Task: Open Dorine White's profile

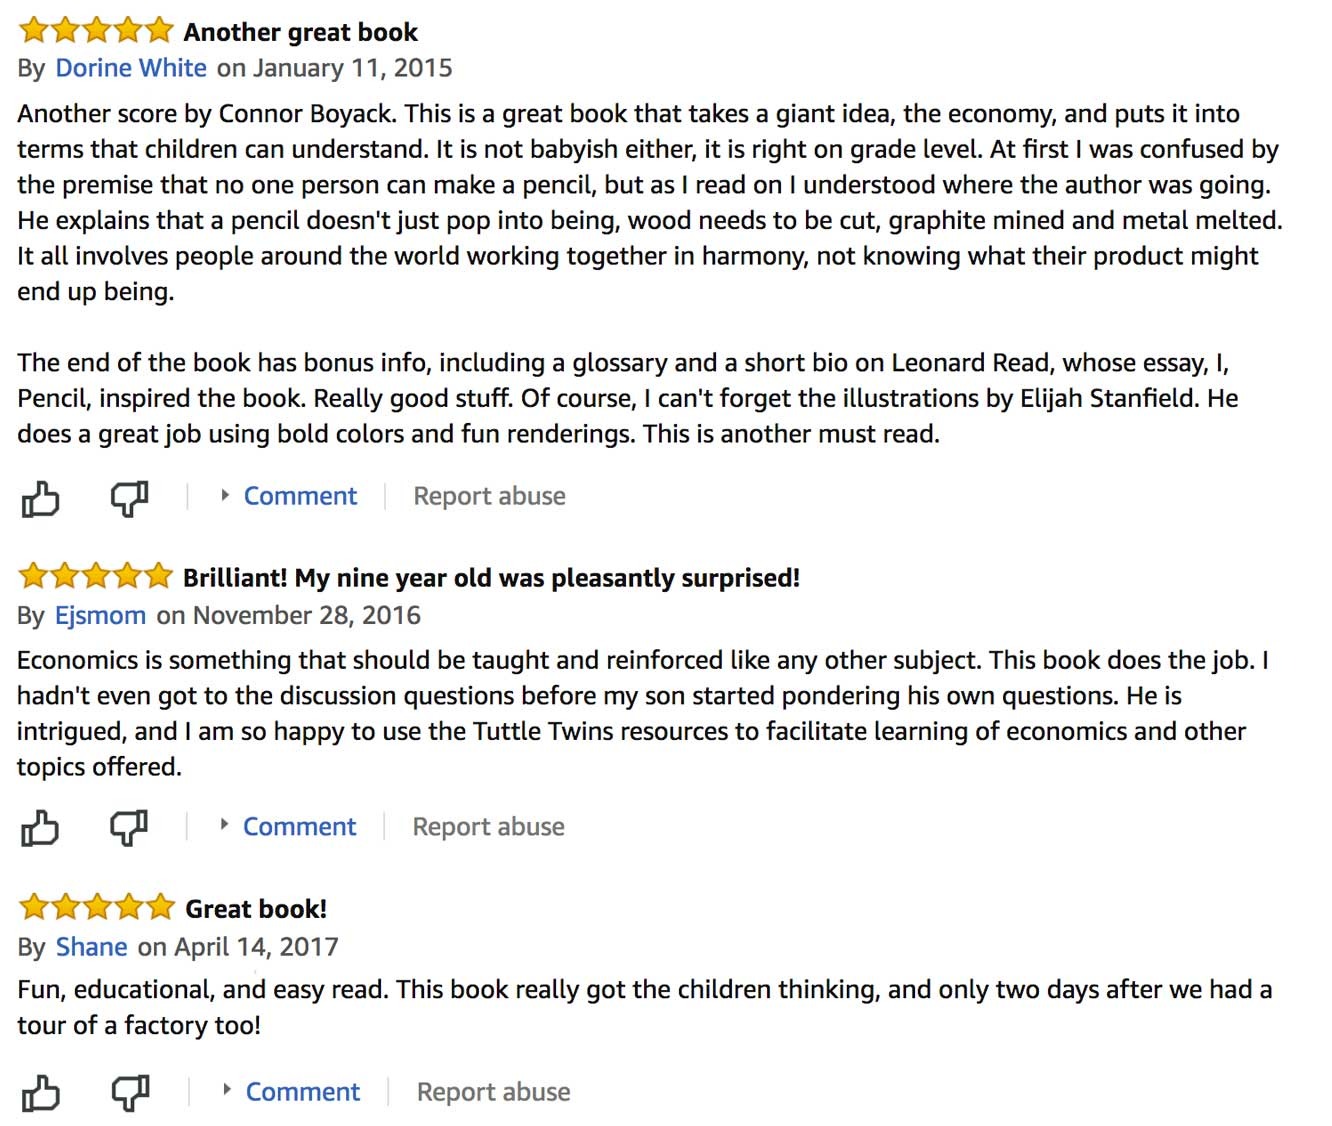Action: pyautogui.click(x=131, y=68)
